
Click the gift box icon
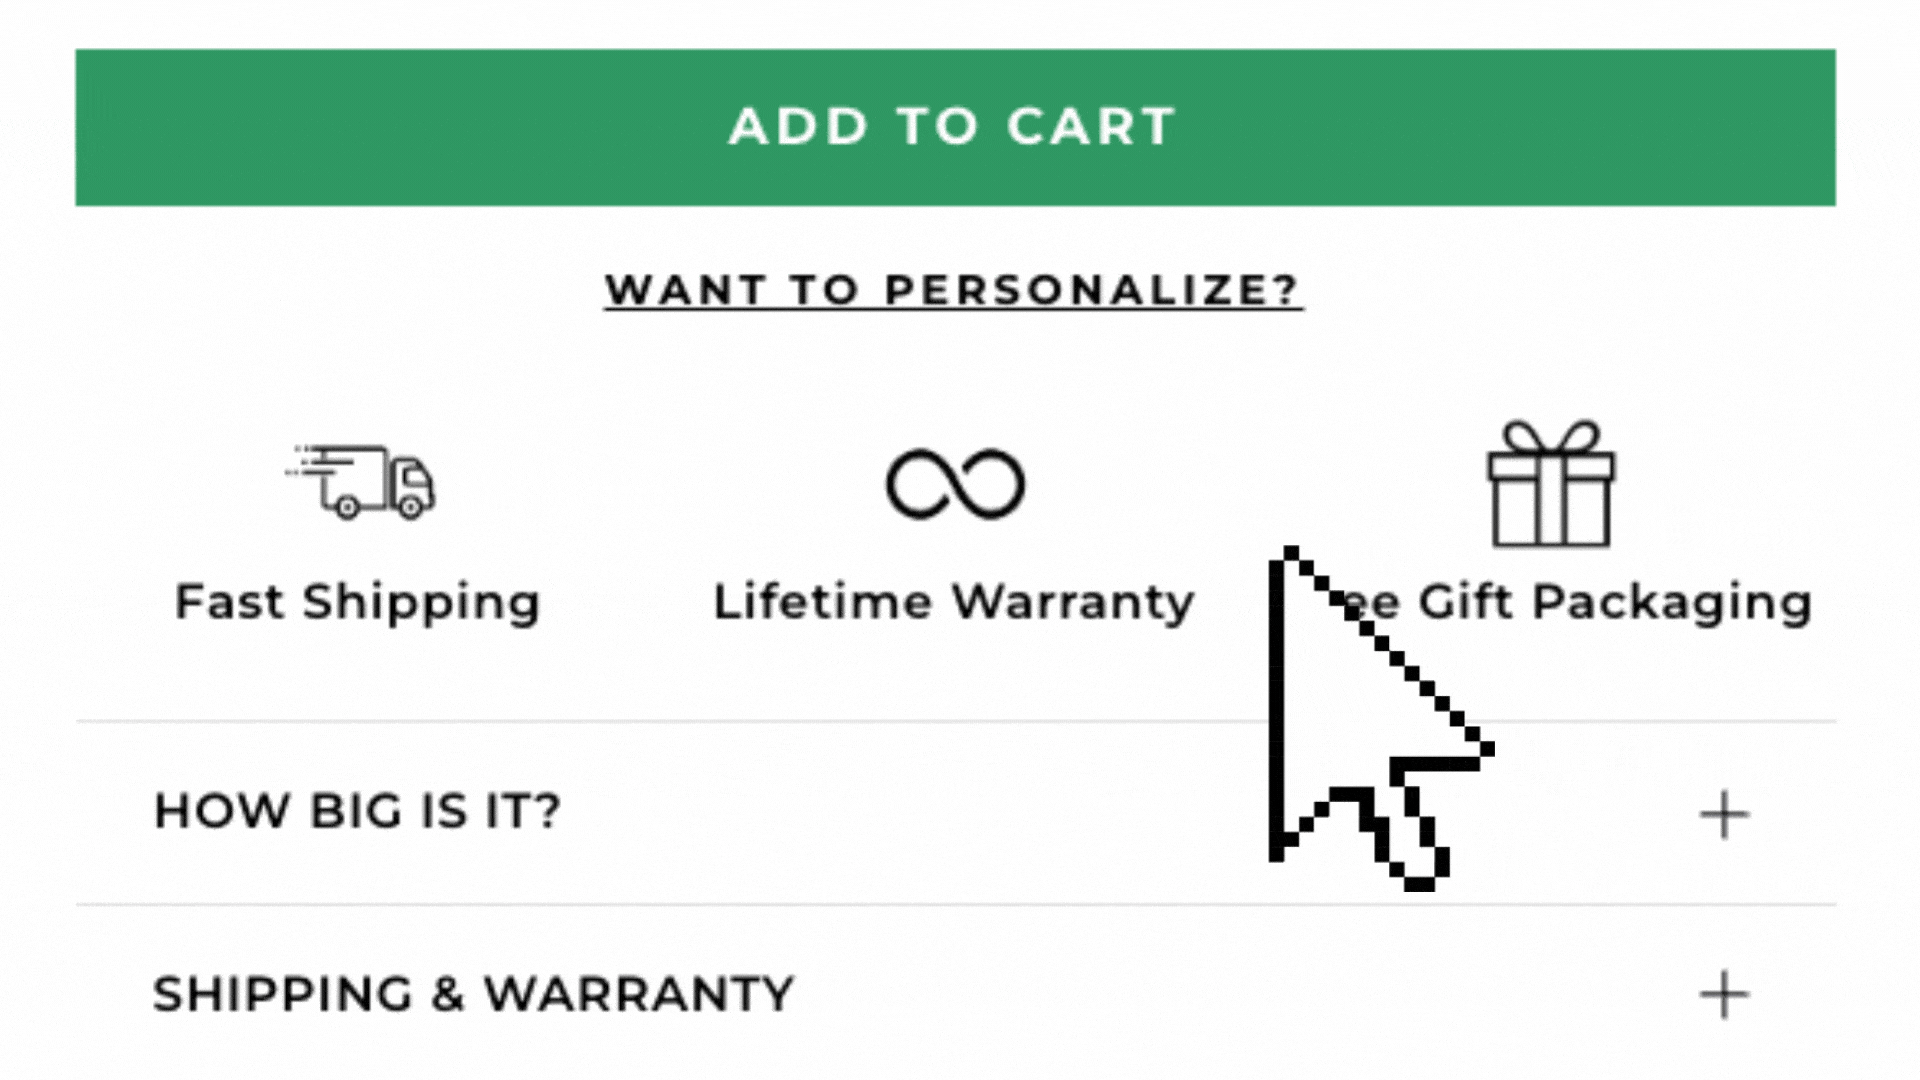pos(1550,484)
